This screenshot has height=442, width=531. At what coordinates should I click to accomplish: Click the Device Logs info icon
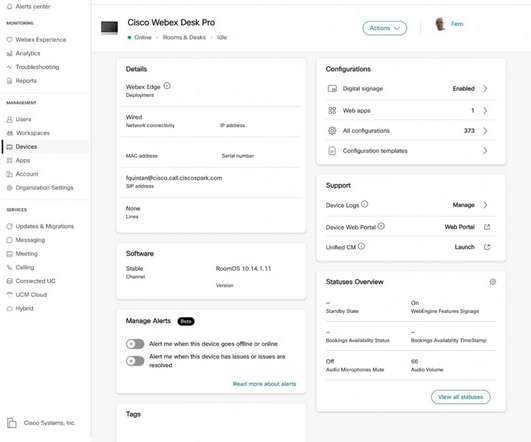click(x=364, y=204)
